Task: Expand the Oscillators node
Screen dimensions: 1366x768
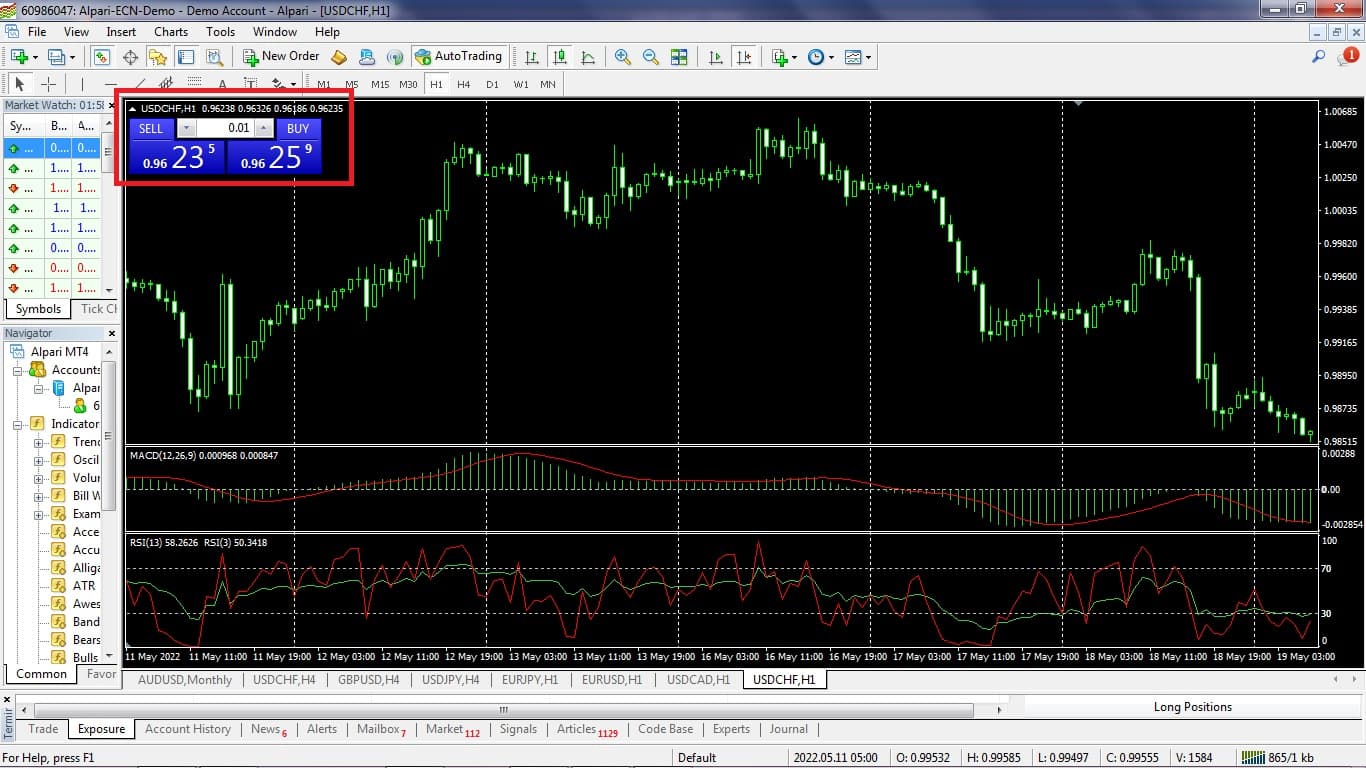Action: click(38, 460)
